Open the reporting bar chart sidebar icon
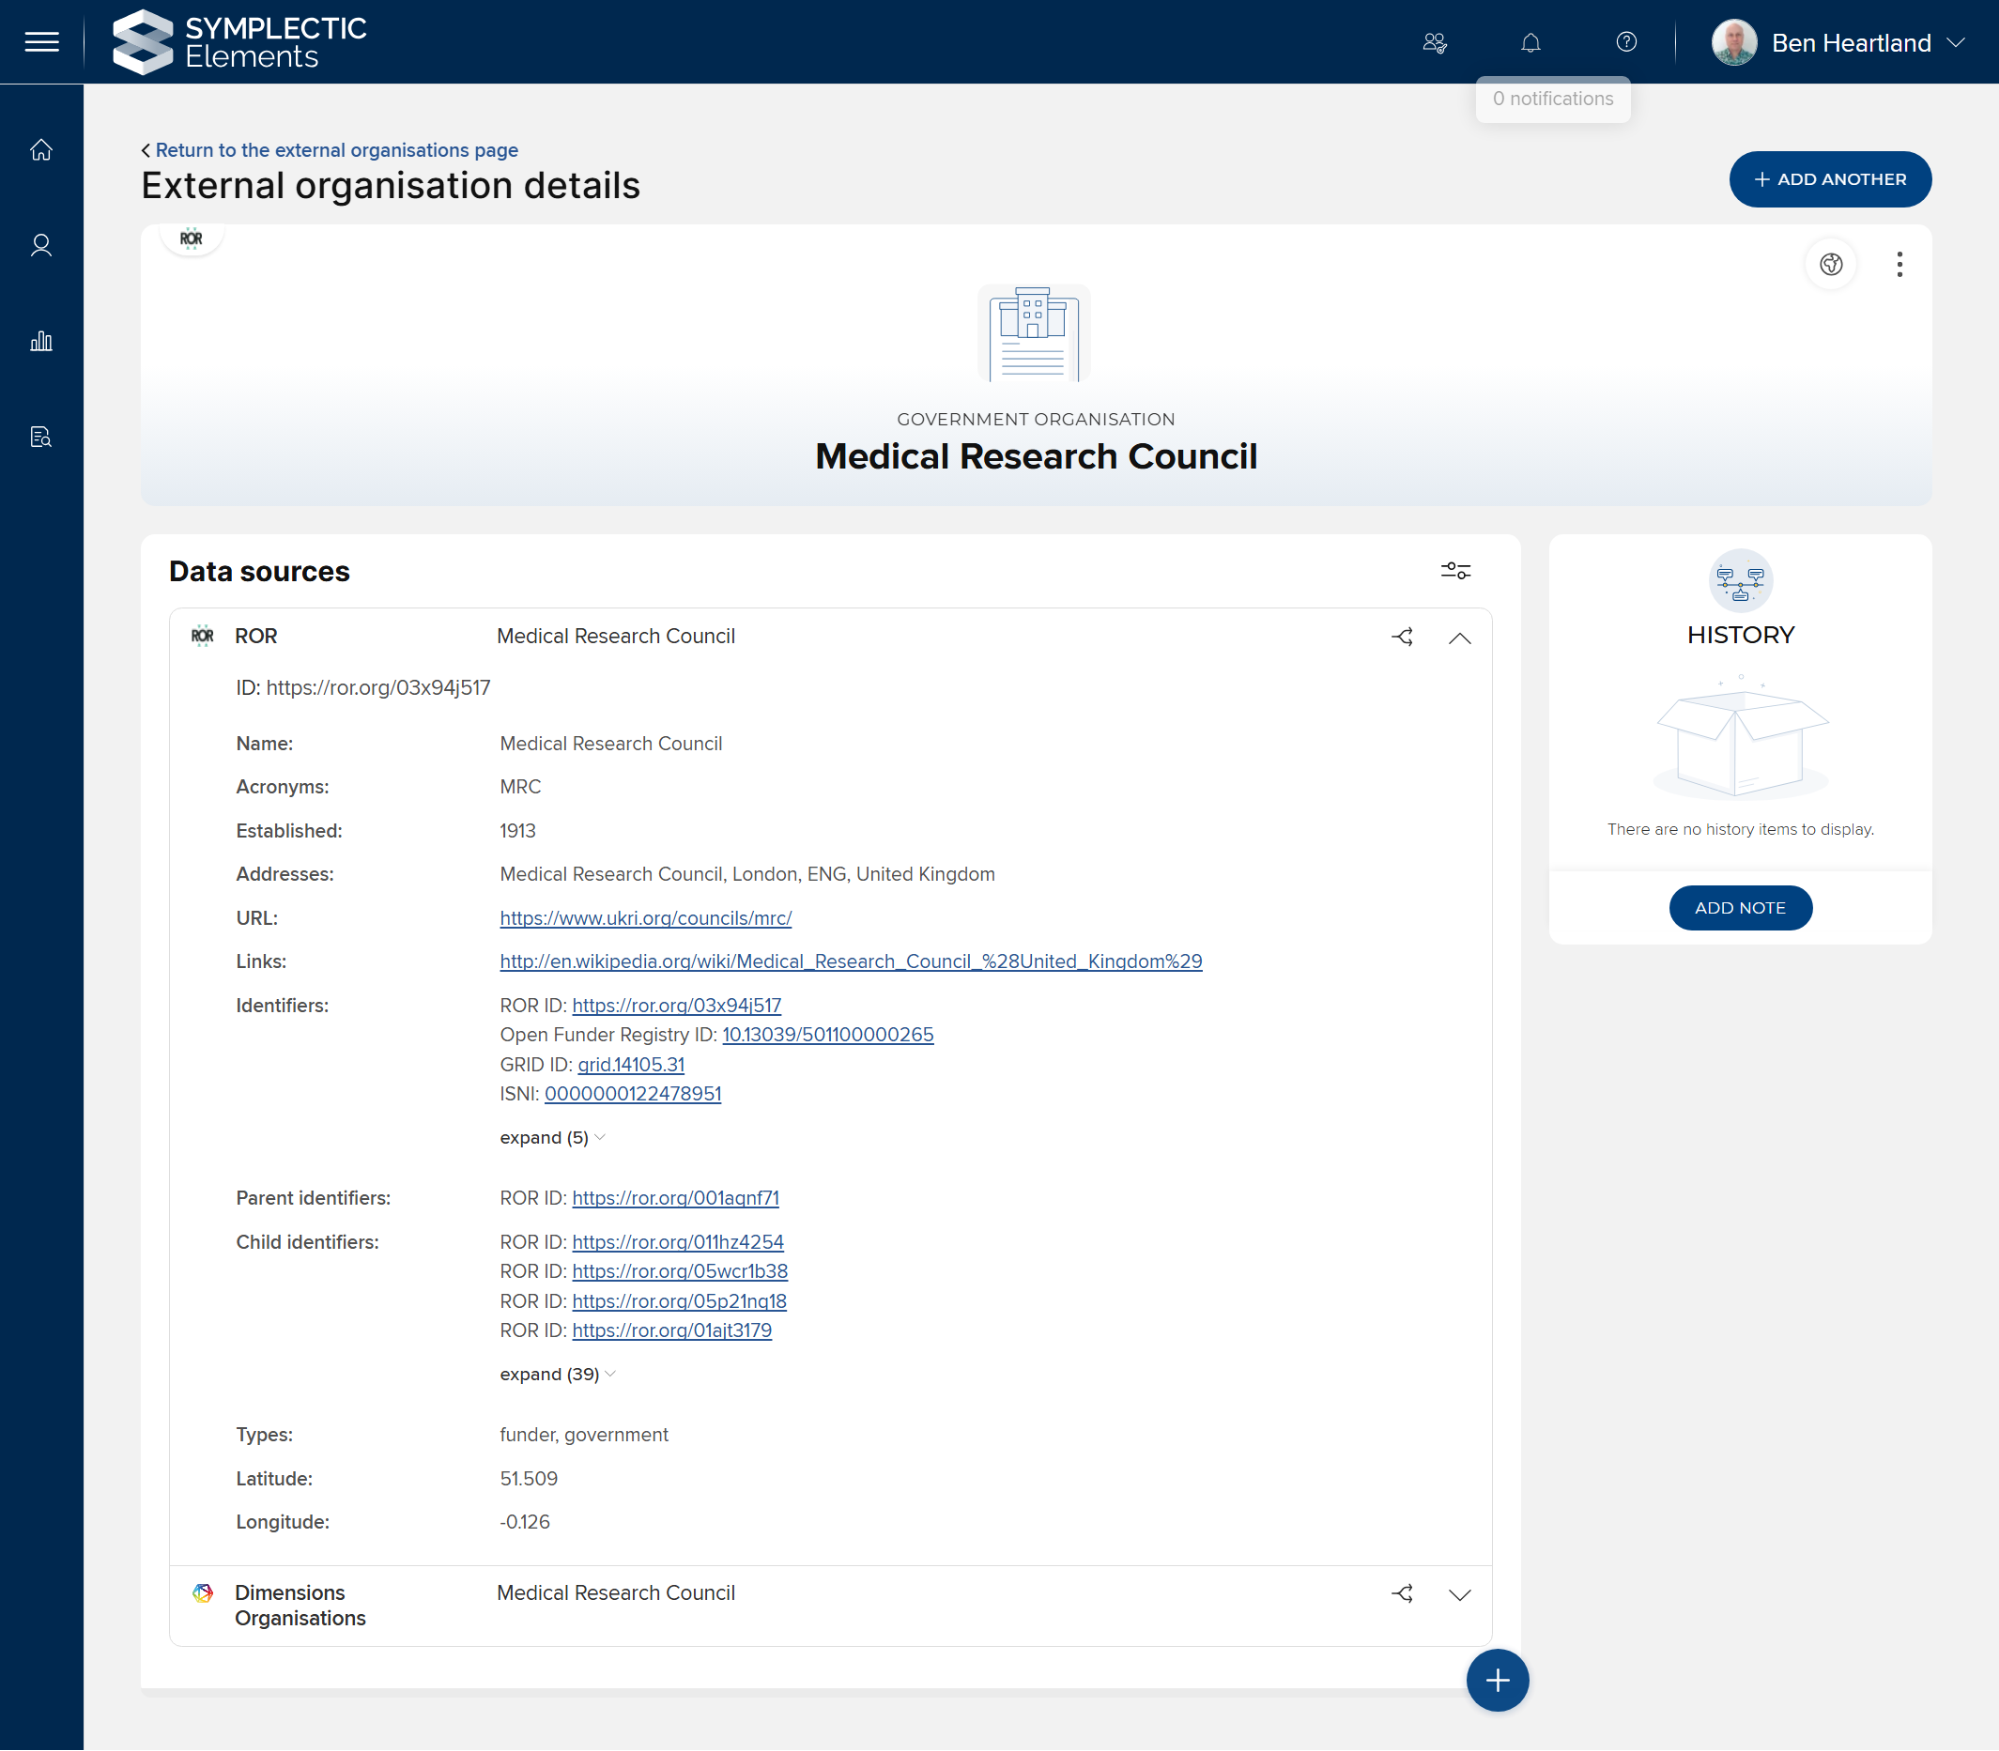 41,342
